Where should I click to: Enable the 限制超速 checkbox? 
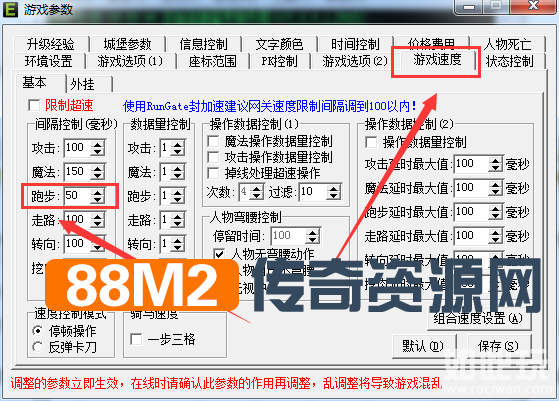click(x=34, y=105)
